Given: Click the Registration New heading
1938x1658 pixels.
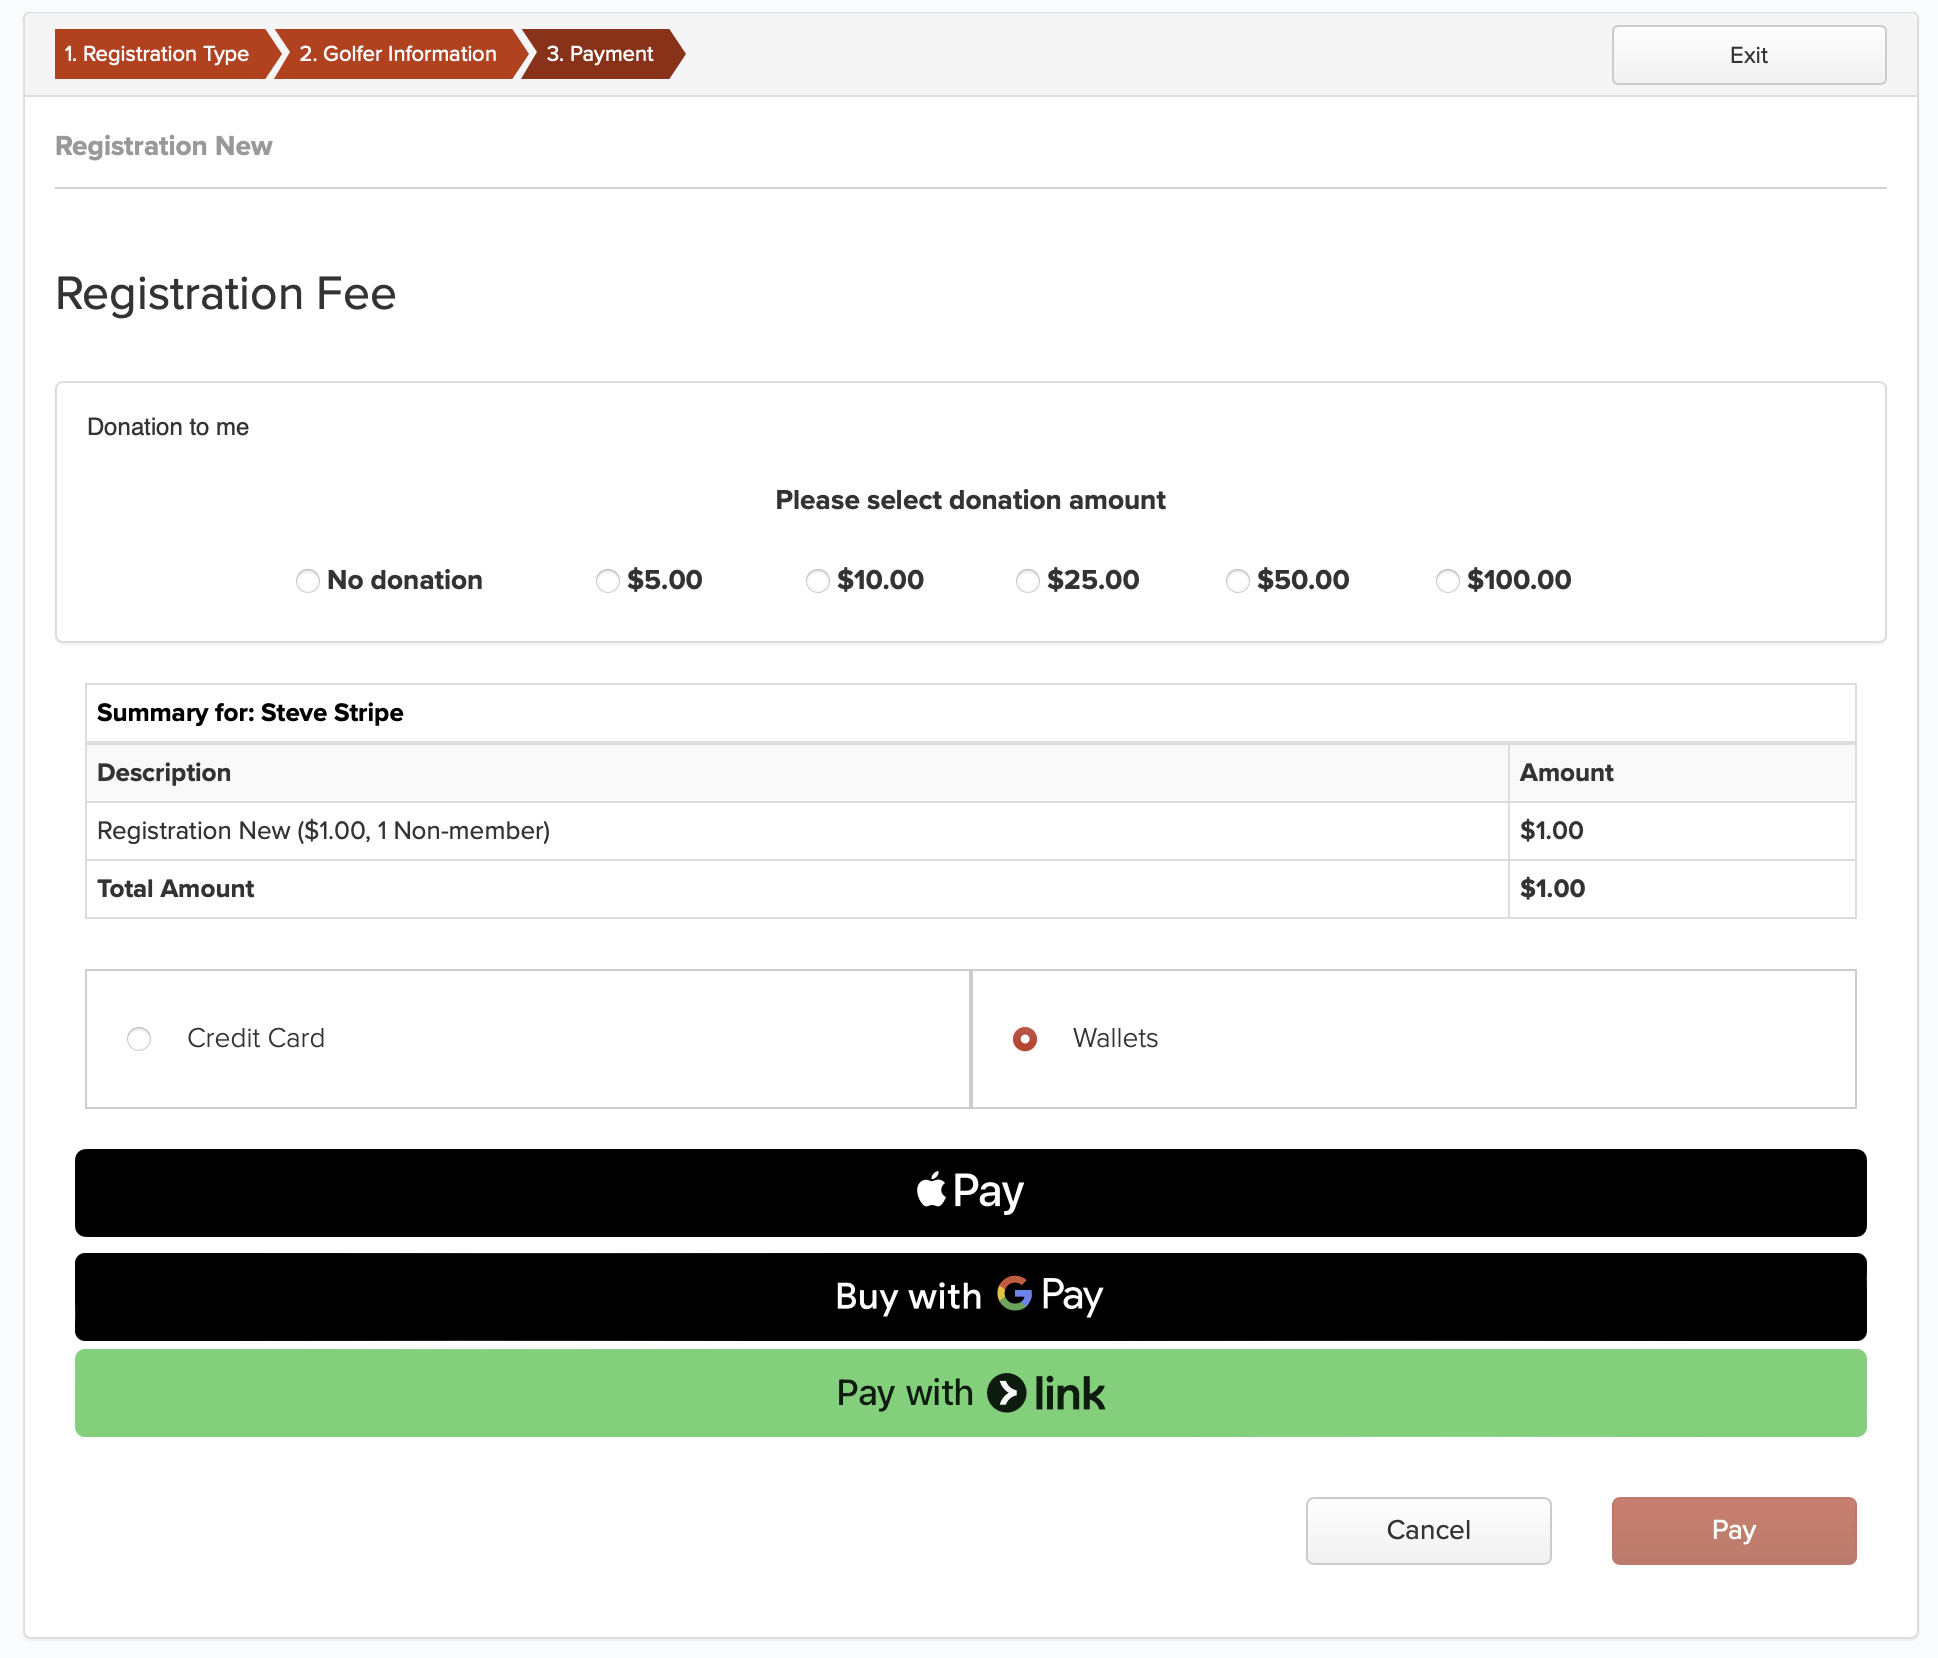Looking at the screenshot, I should (164, 146).
